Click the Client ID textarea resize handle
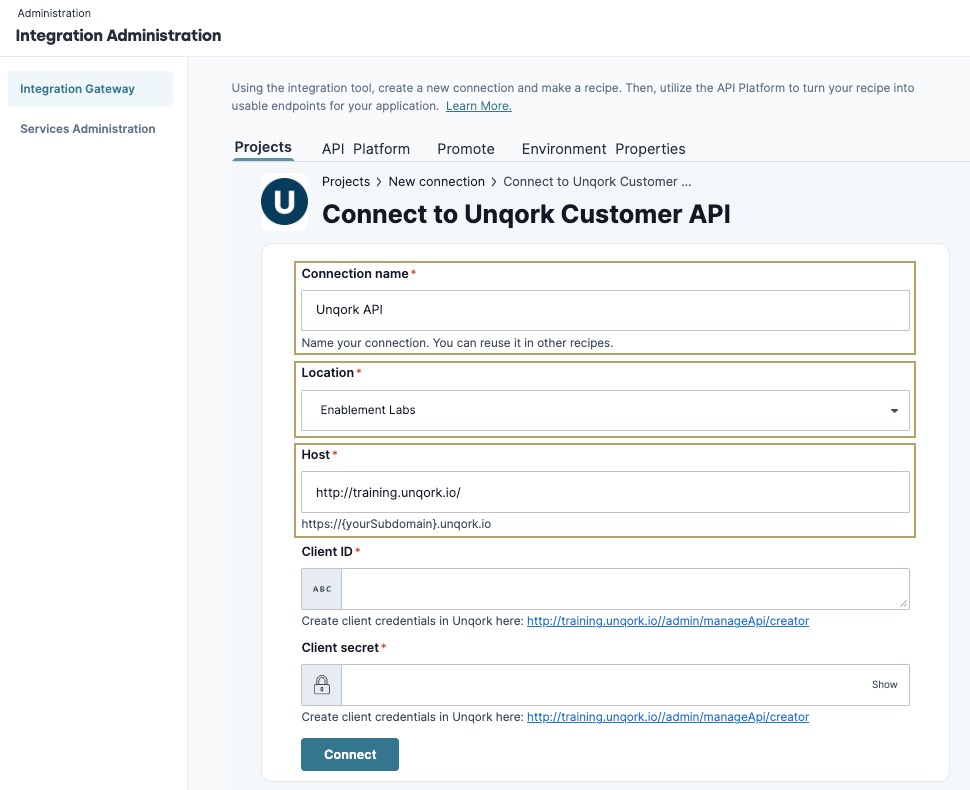Viewport: 970px width, 790px height. coord(903,603)
